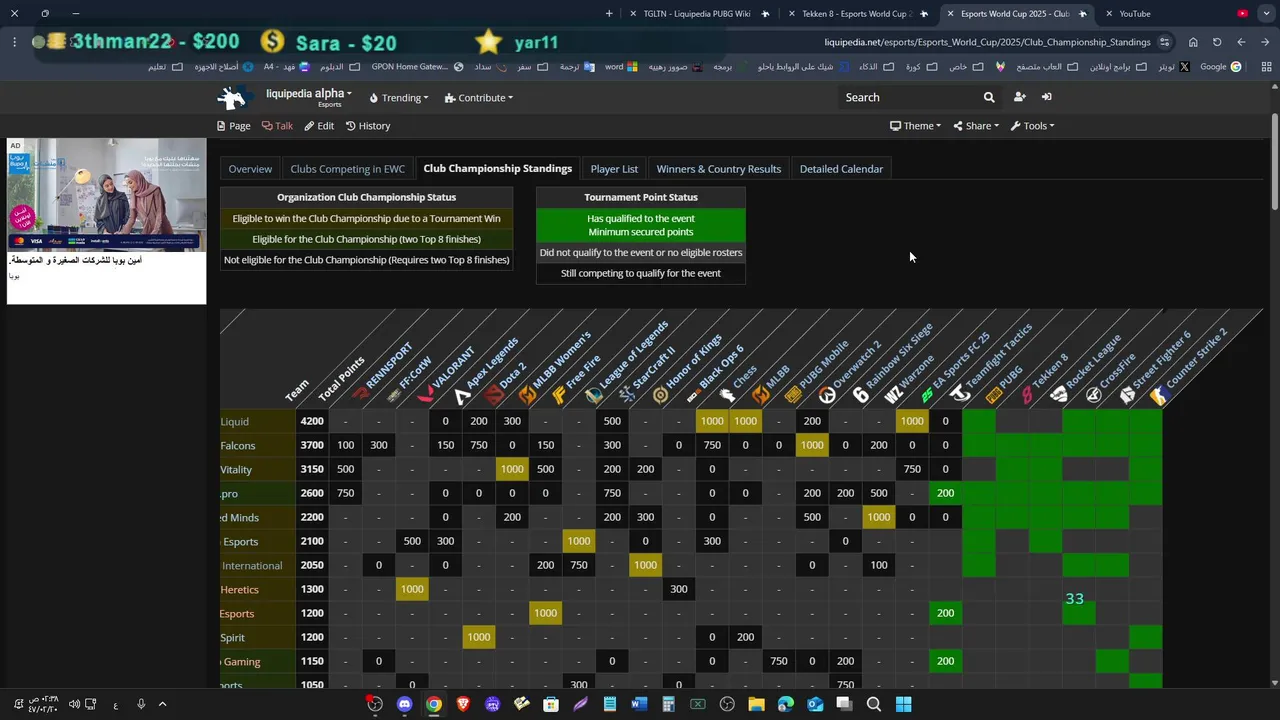Open the Dota 2 icon column header
Image resolution: width=1280 pixels, height=720 pixels.
tap(494, 396)
